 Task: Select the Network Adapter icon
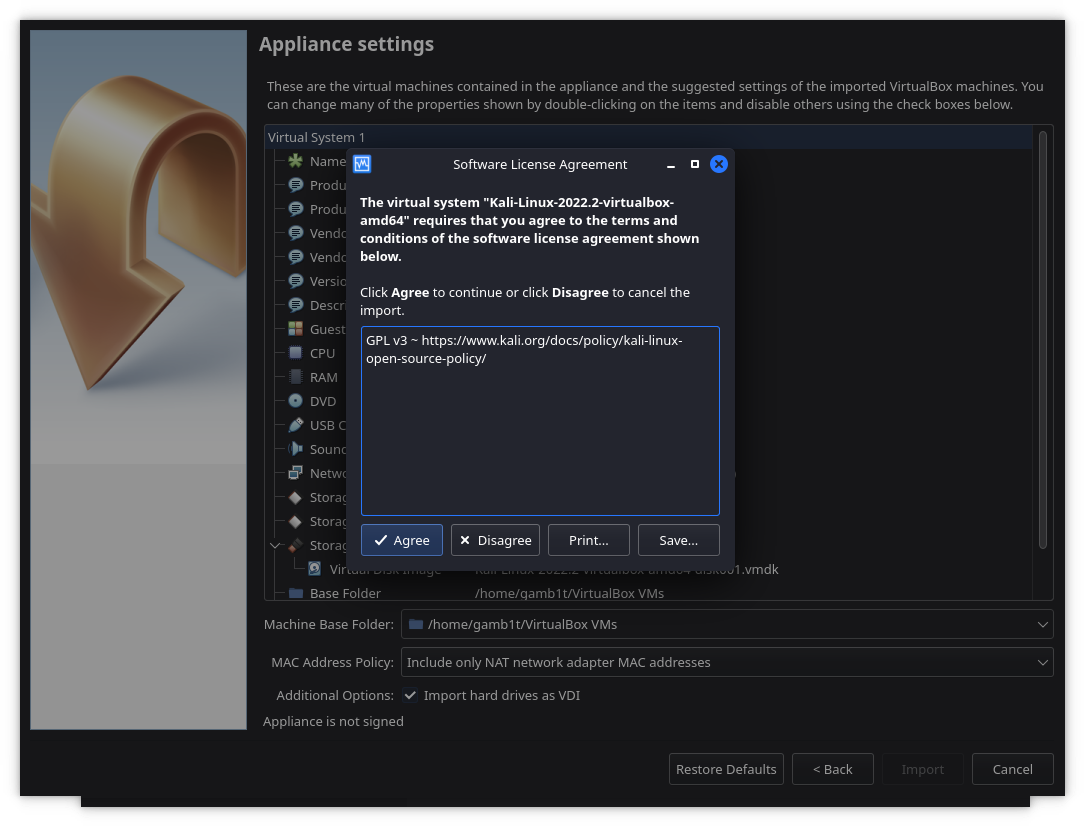[295, 473]
